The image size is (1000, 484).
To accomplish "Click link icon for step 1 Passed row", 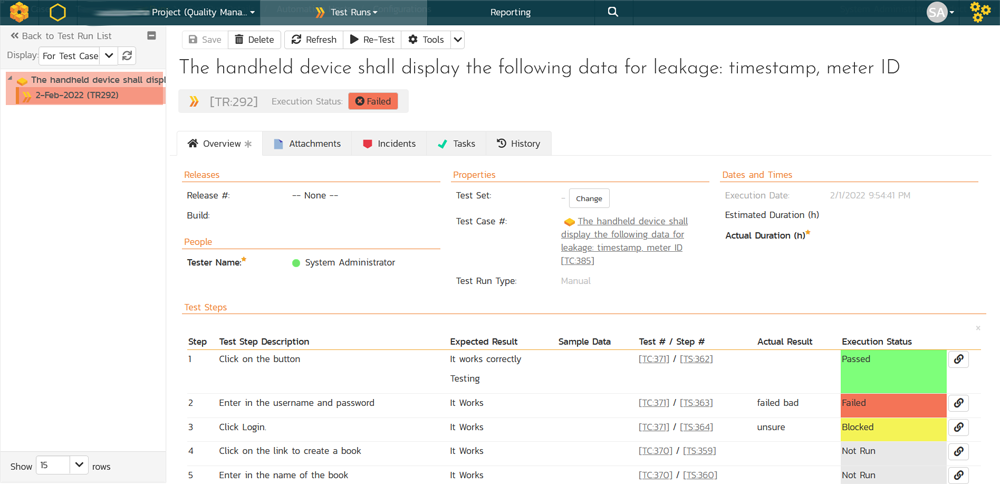I will coord(958,359).
